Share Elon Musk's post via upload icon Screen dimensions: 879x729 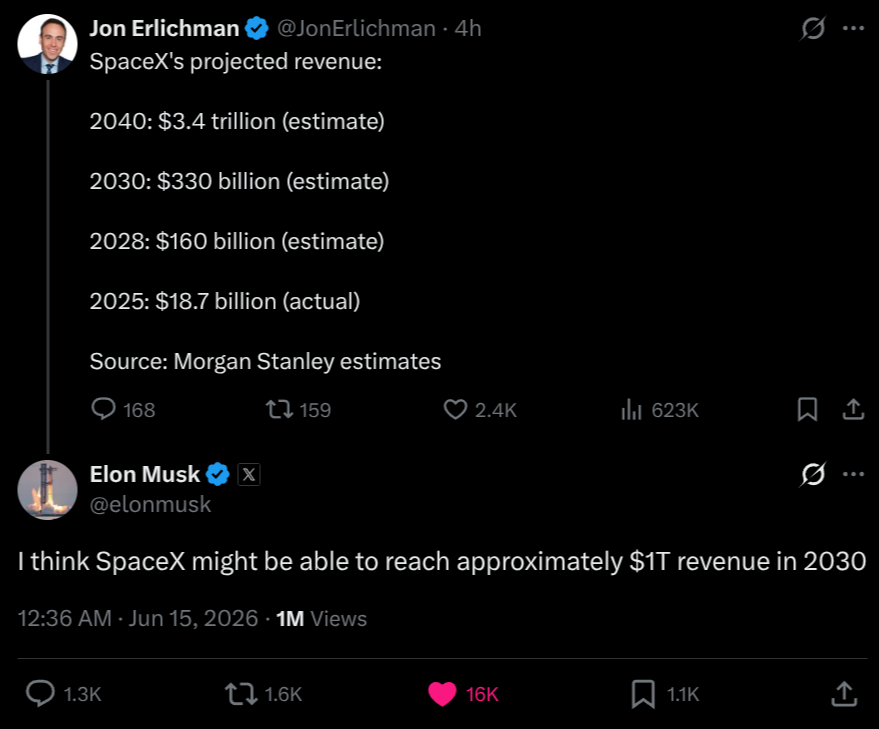(x=844, y=694)
